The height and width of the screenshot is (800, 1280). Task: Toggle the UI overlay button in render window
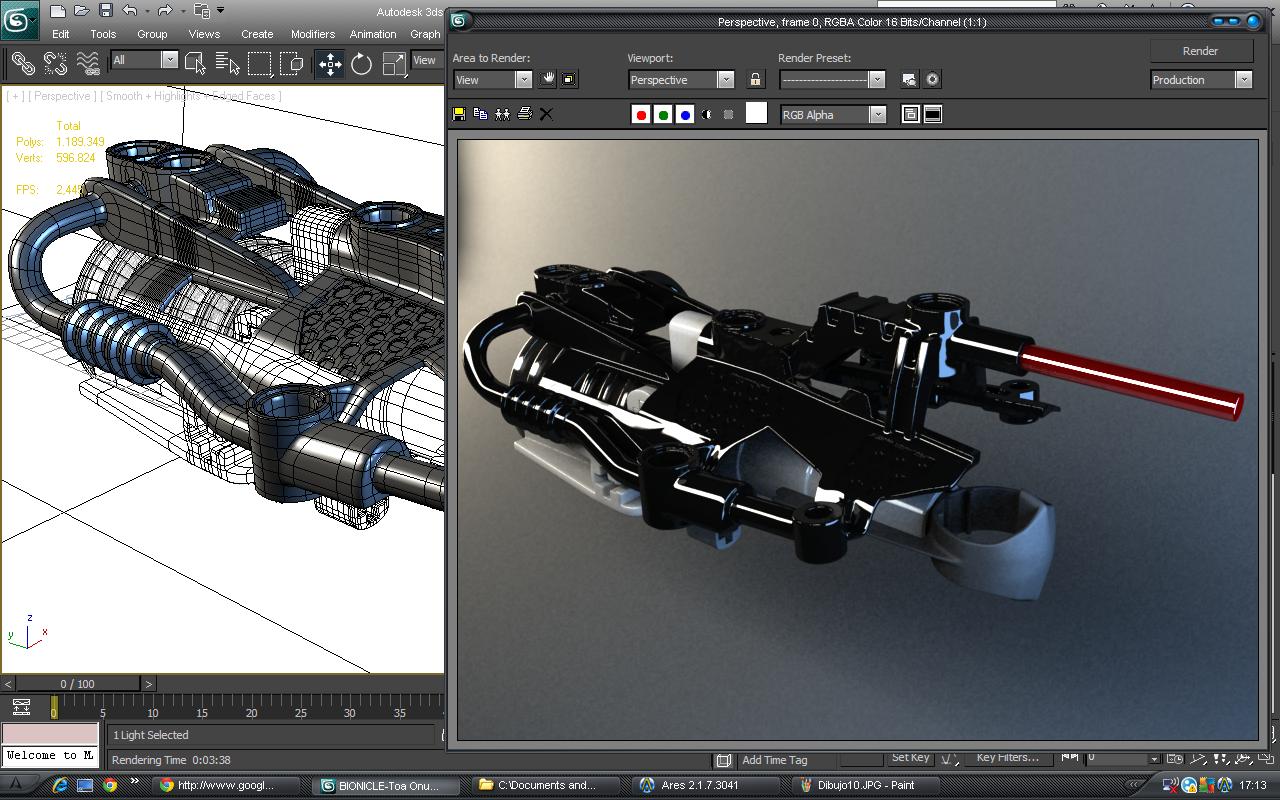coord(911,115)
